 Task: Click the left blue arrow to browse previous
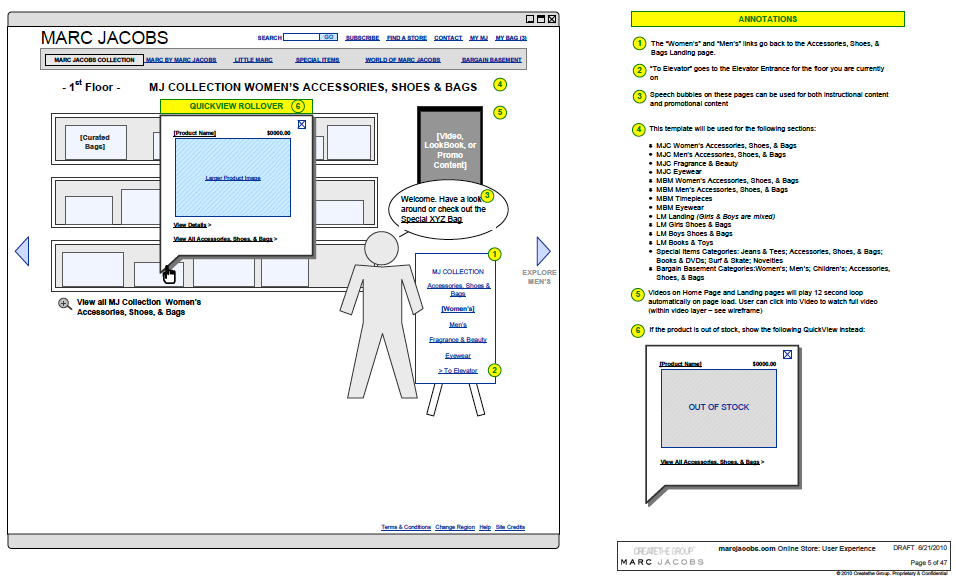pyautogui.click(x=22, y=251)
